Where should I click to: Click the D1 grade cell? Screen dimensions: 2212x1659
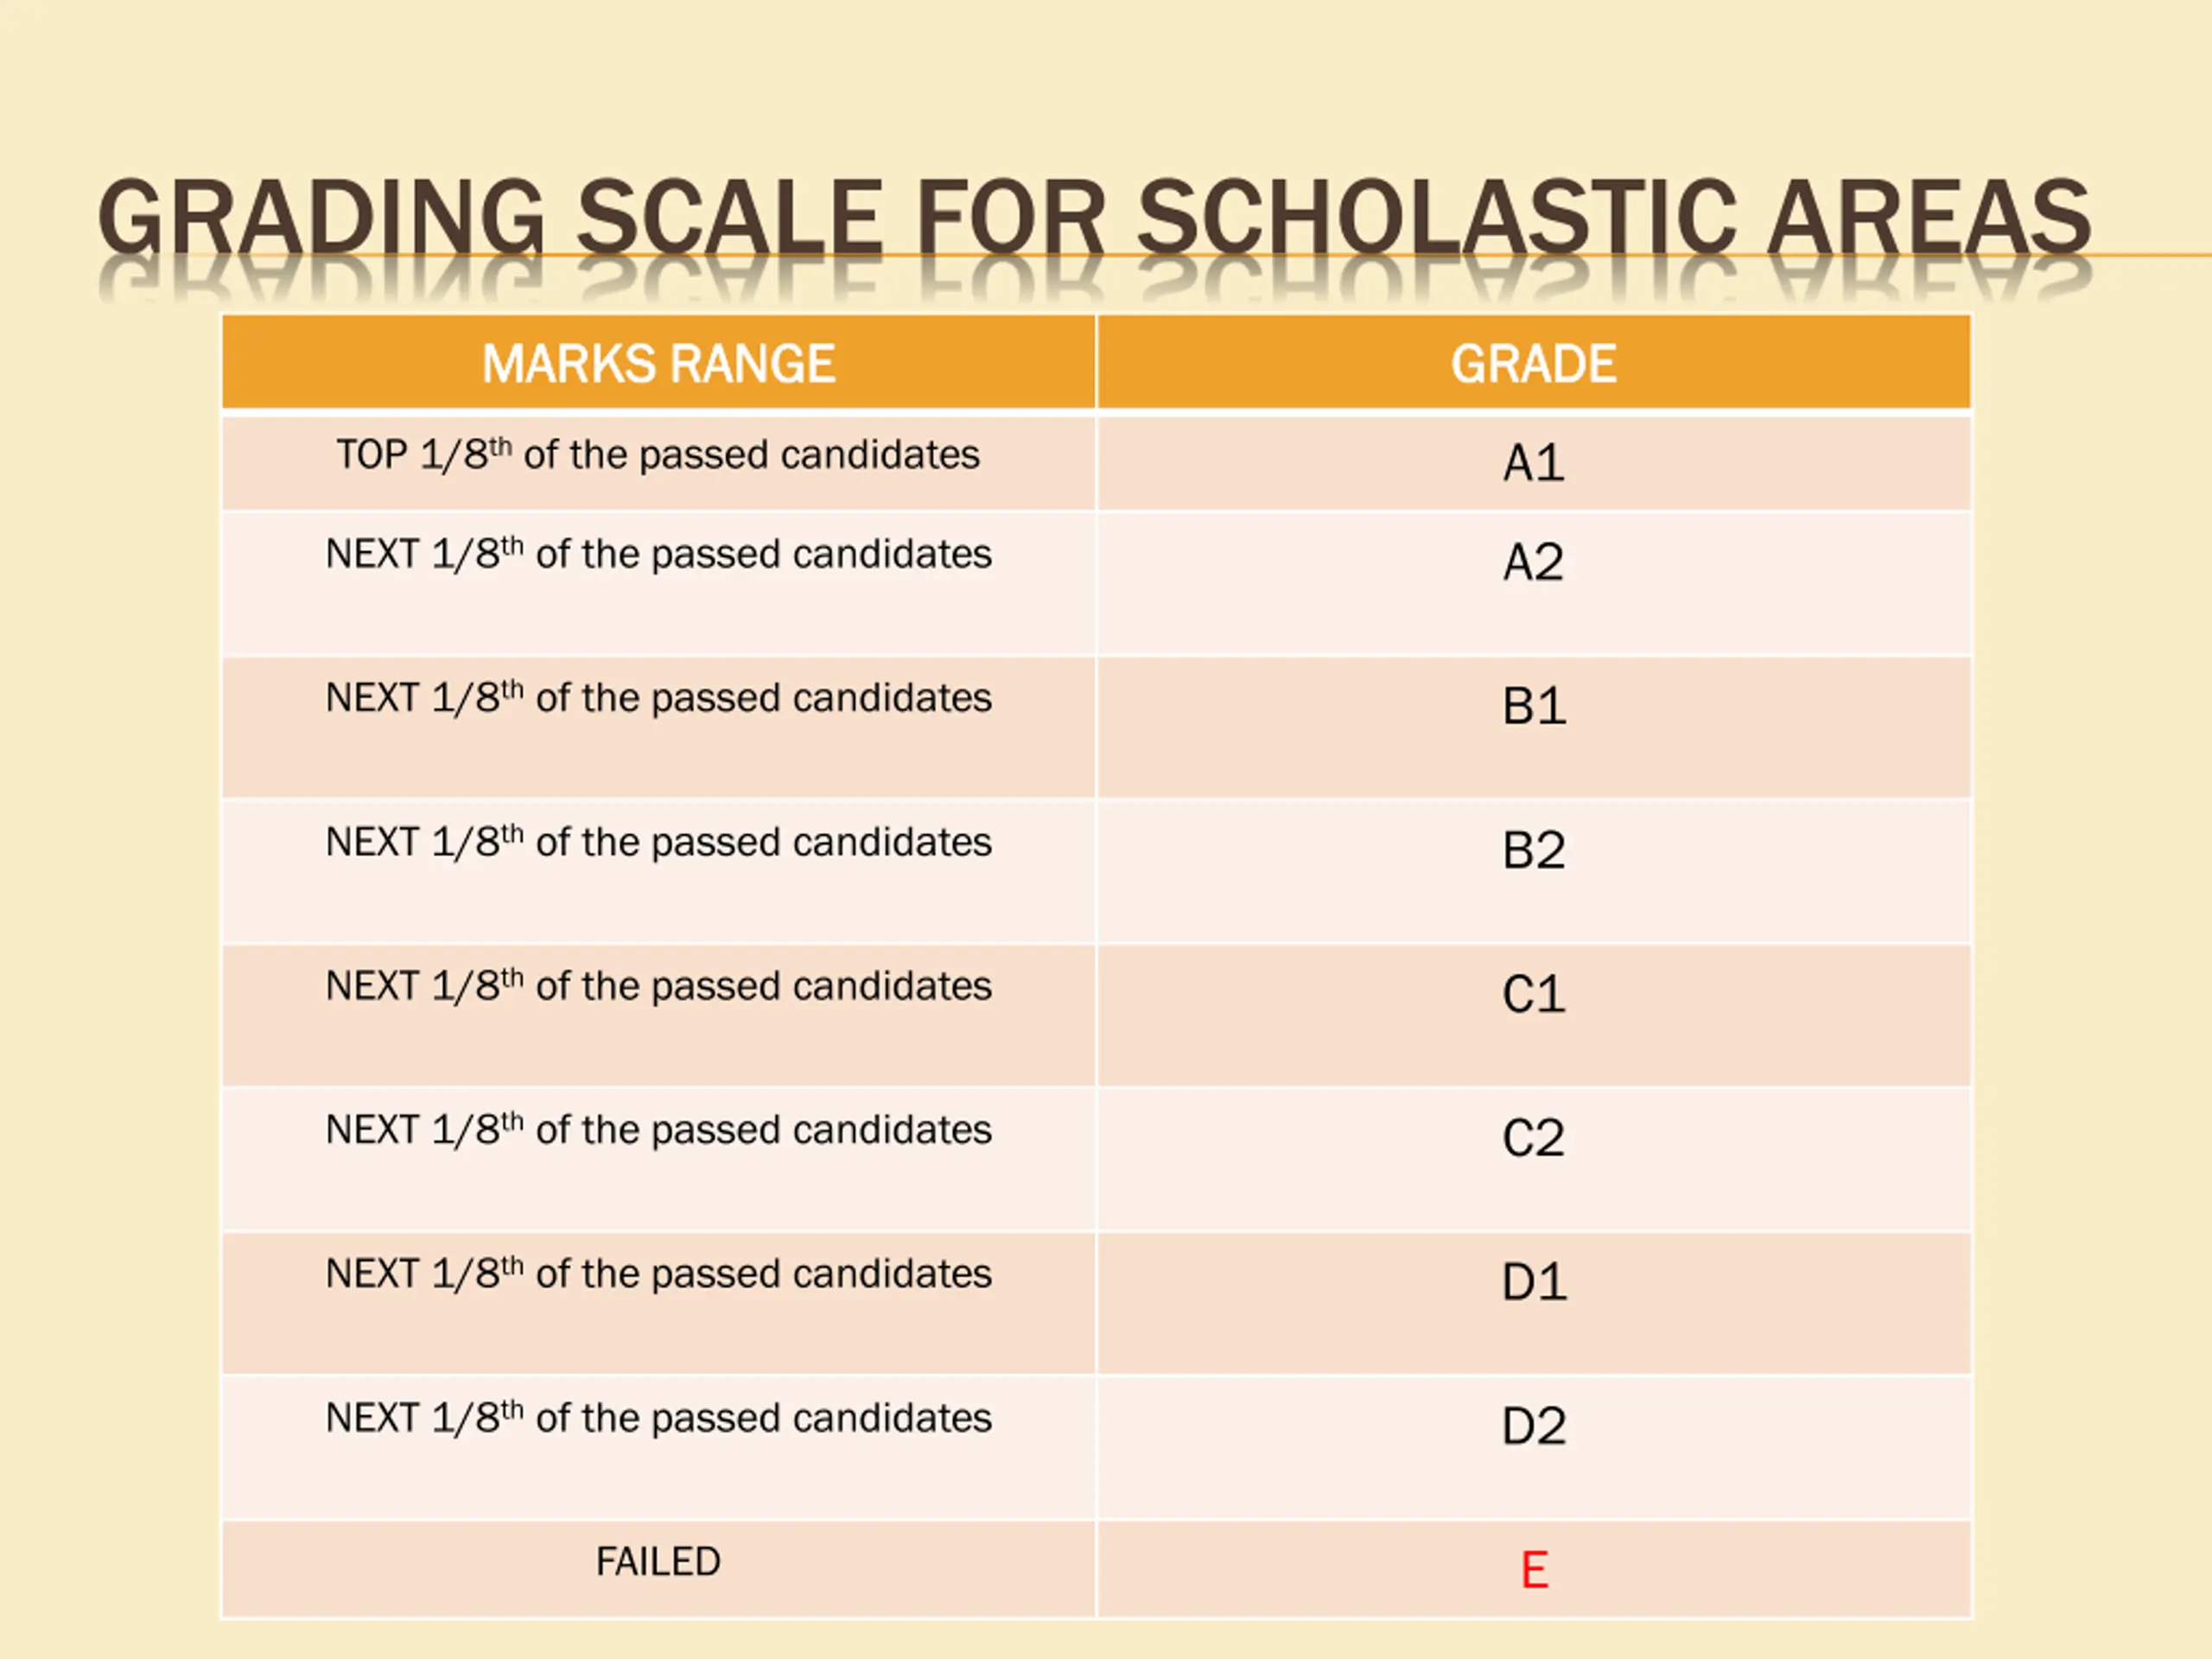1534,1304
